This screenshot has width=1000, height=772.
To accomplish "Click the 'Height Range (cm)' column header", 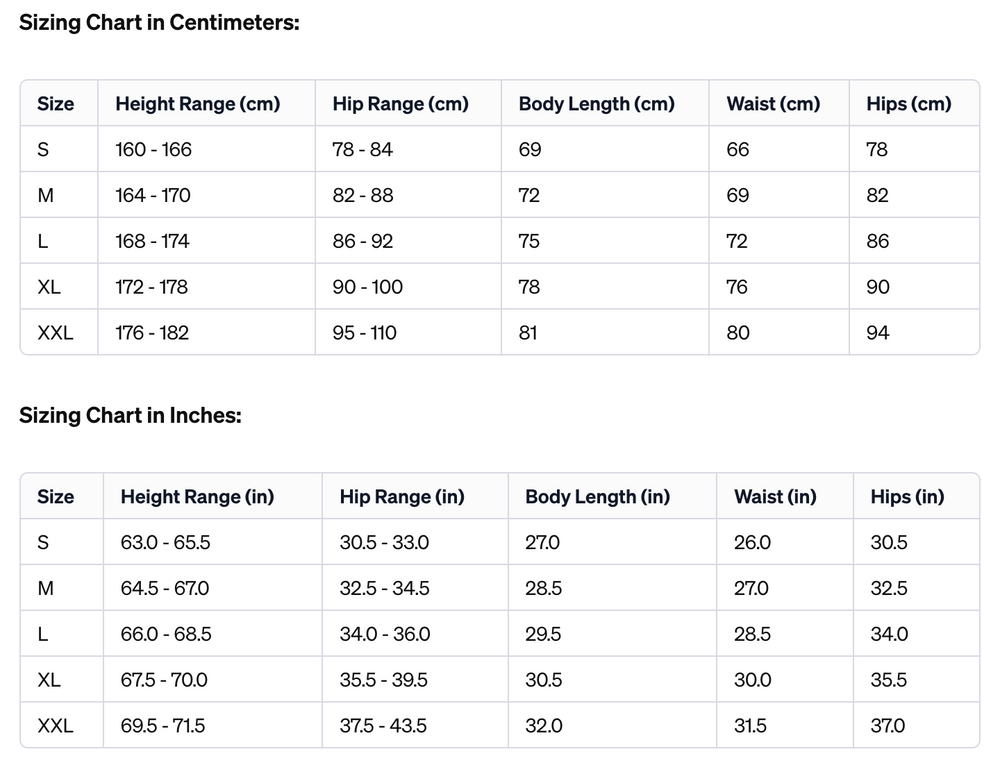I will pos(198,104).
